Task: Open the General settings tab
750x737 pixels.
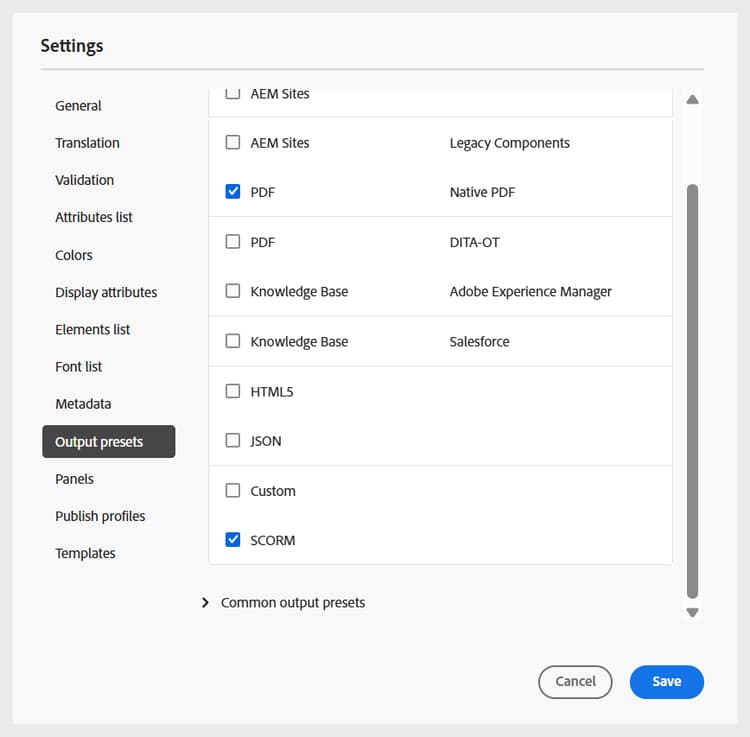Action: tap(78, 106)
